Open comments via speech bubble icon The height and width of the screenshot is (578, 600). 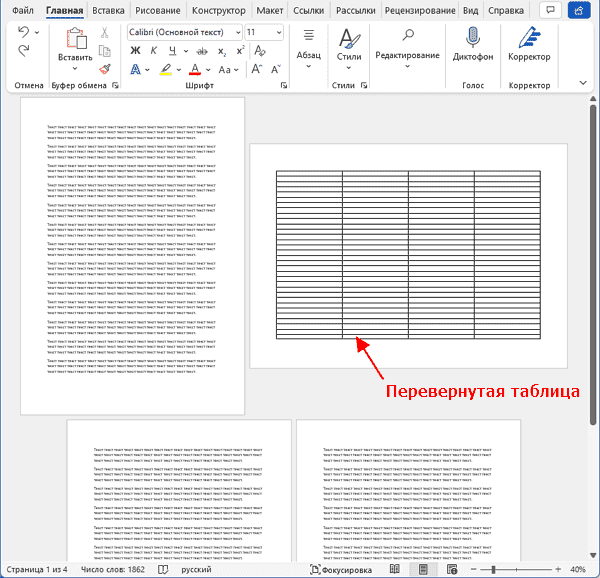547,10
